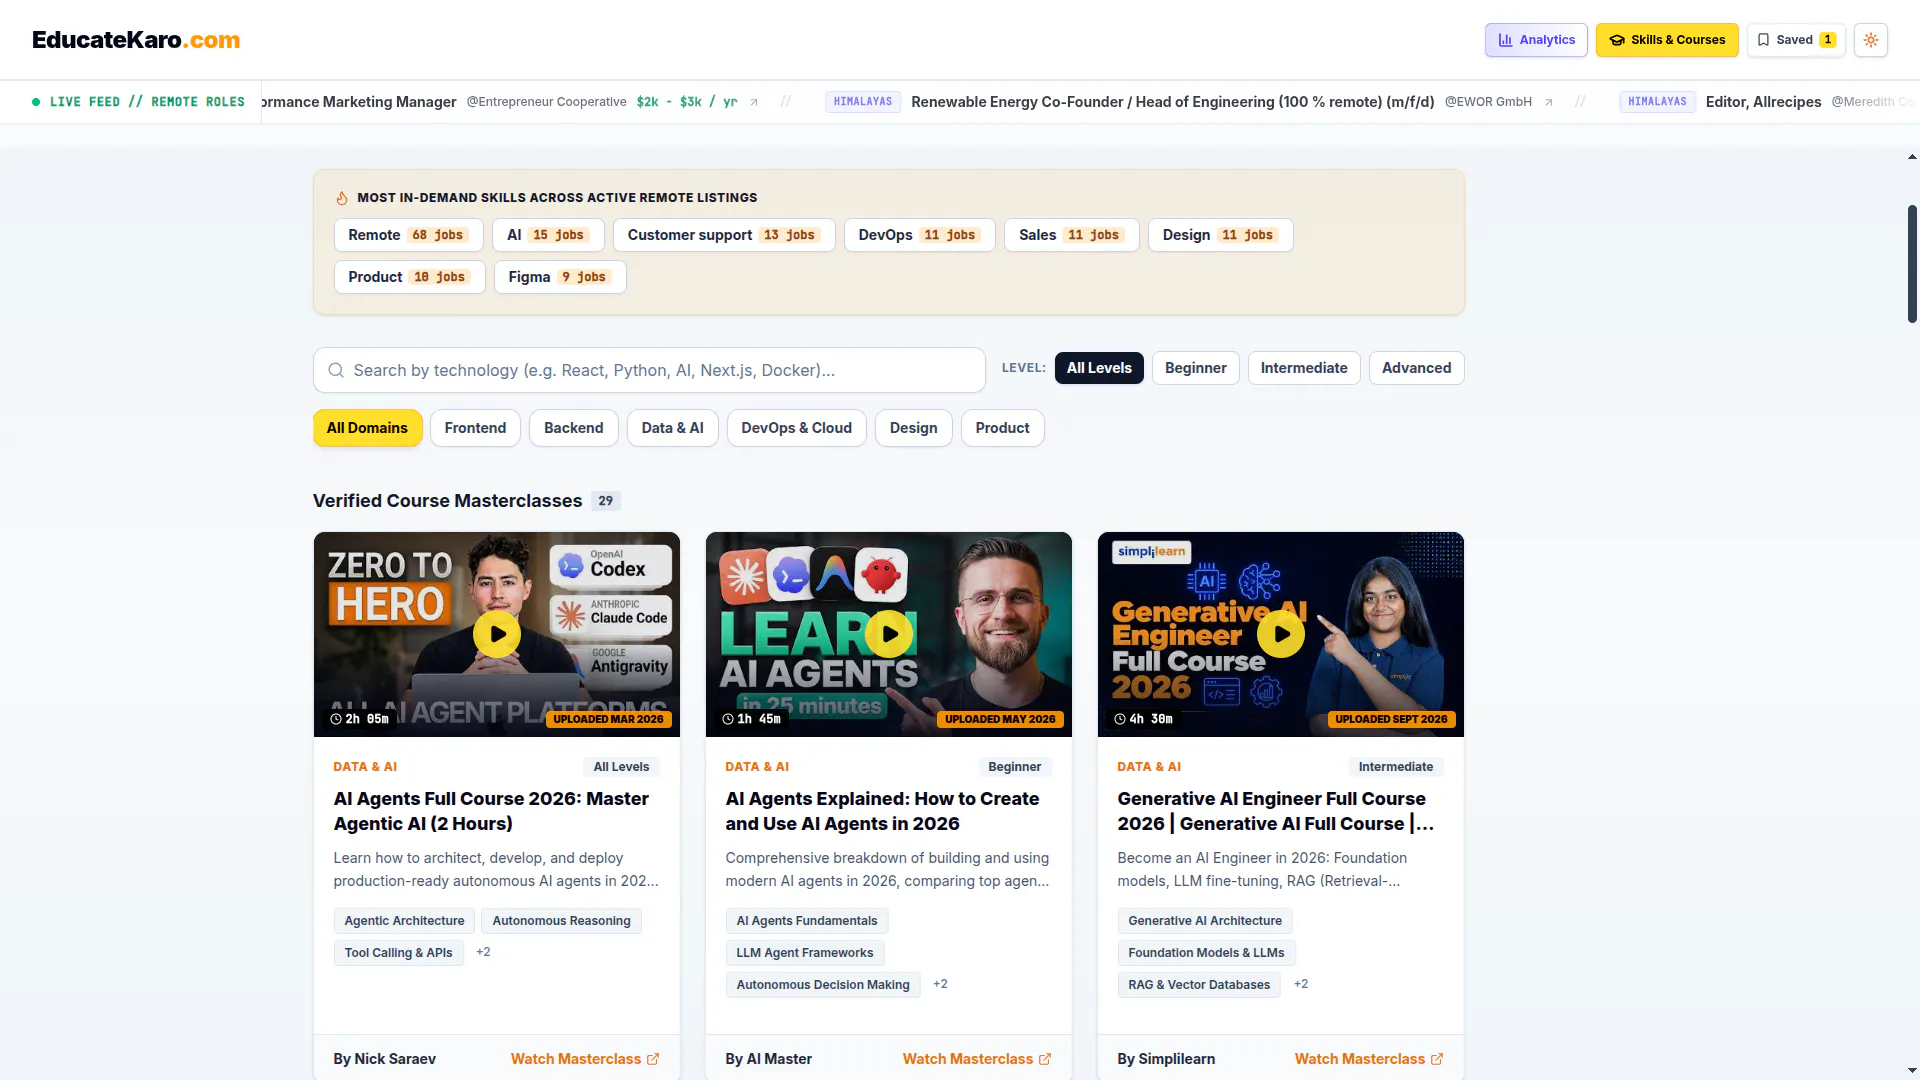Go to EducateKaro.com home logo
Image resolution: width=1920 pixels, height=1080 pixels.
136,40
